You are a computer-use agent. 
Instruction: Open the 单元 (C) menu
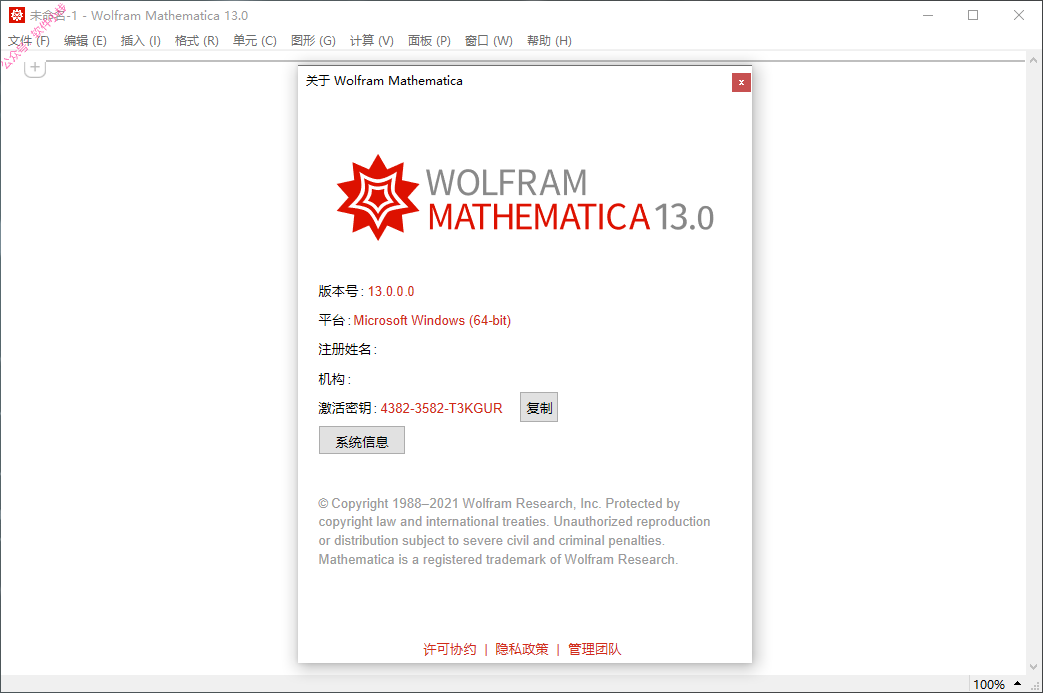[x=255, y=41]
